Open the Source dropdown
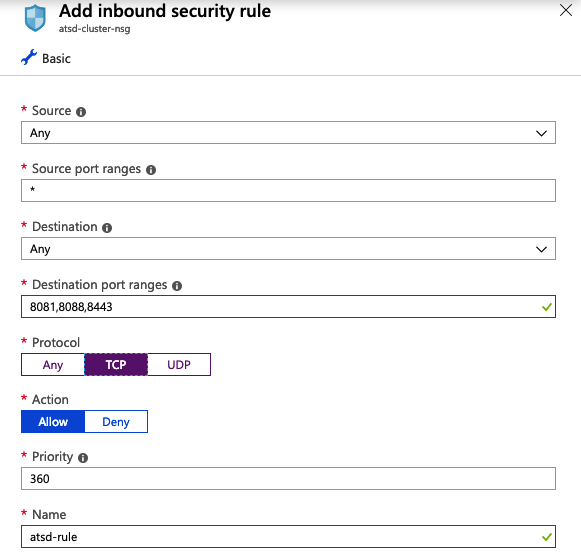Screen dimensions: 581x559 click(288, 133)
